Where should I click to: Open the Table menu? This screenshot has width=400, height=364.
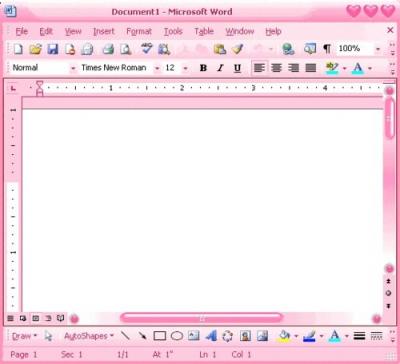[204, 31]
